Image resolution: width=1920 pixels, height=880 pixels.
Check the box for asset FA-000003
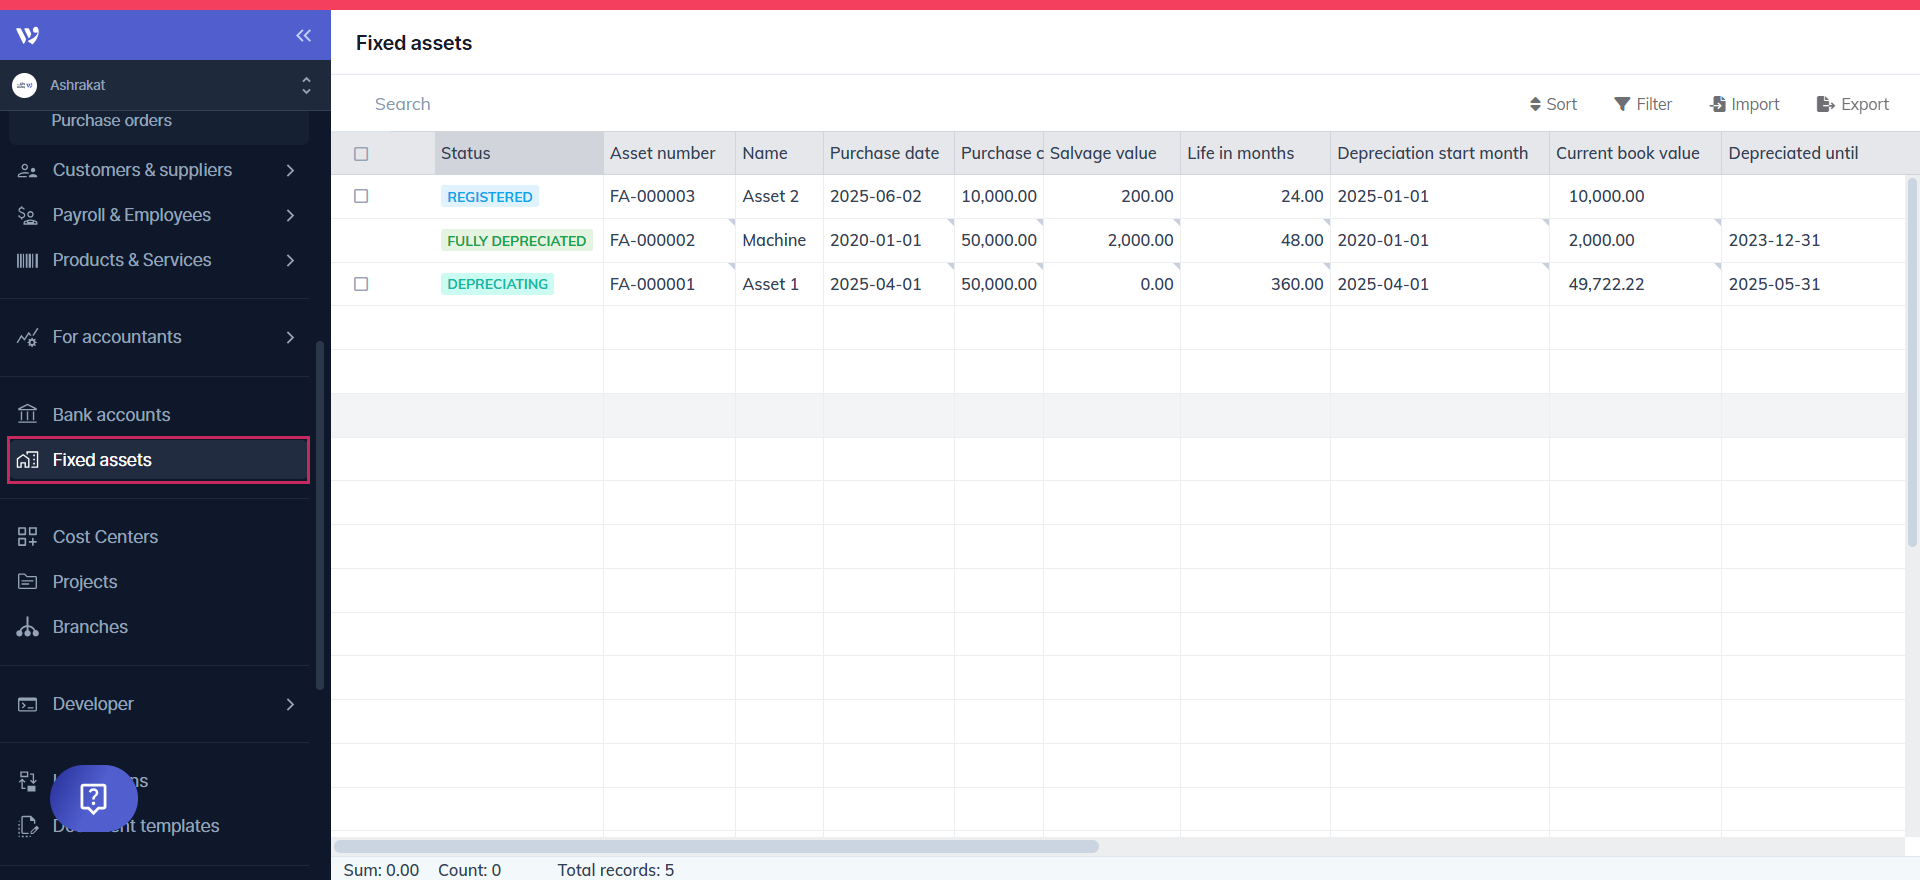point(361,197)
